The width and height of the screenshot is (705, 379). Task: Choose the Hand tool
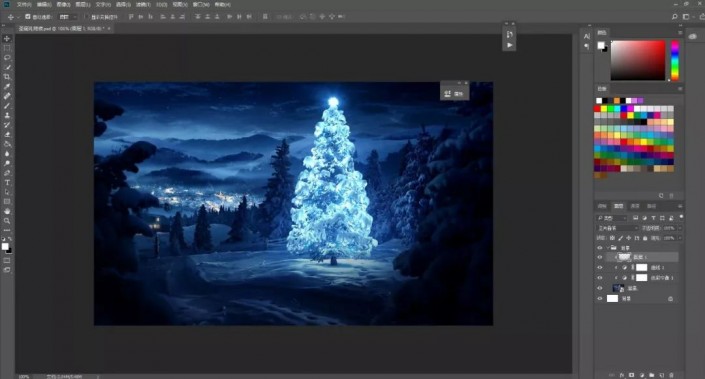(x=7, y=211)
